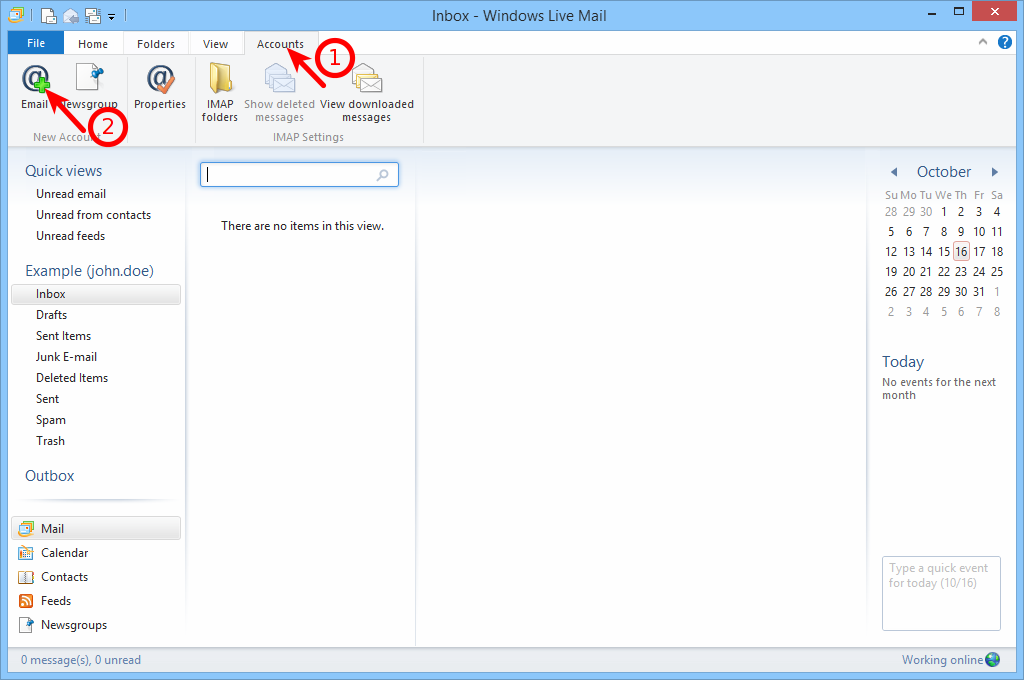This screenshot has width=1024, height=680.
Task: Select October 12 in calendar
Action: [891, 251]
